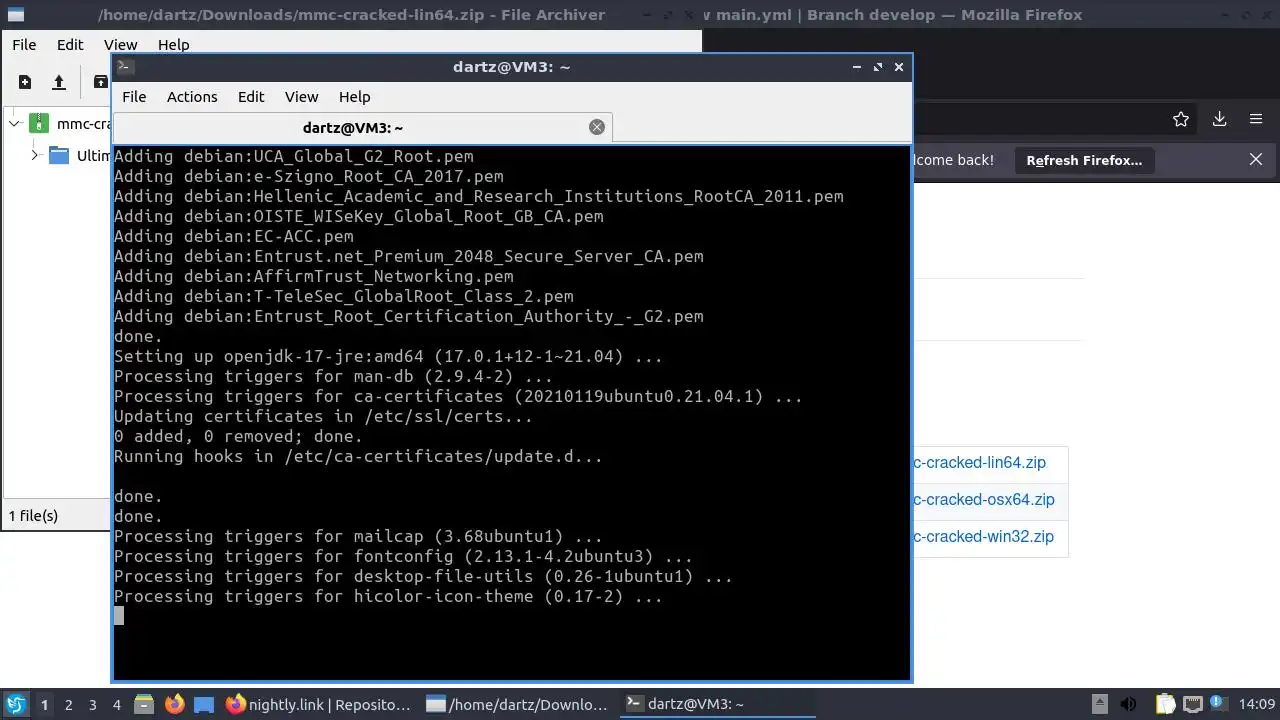Open the terminal Actions menu
The width and height of the screenshot is (1280, 720).
(192, 97)
